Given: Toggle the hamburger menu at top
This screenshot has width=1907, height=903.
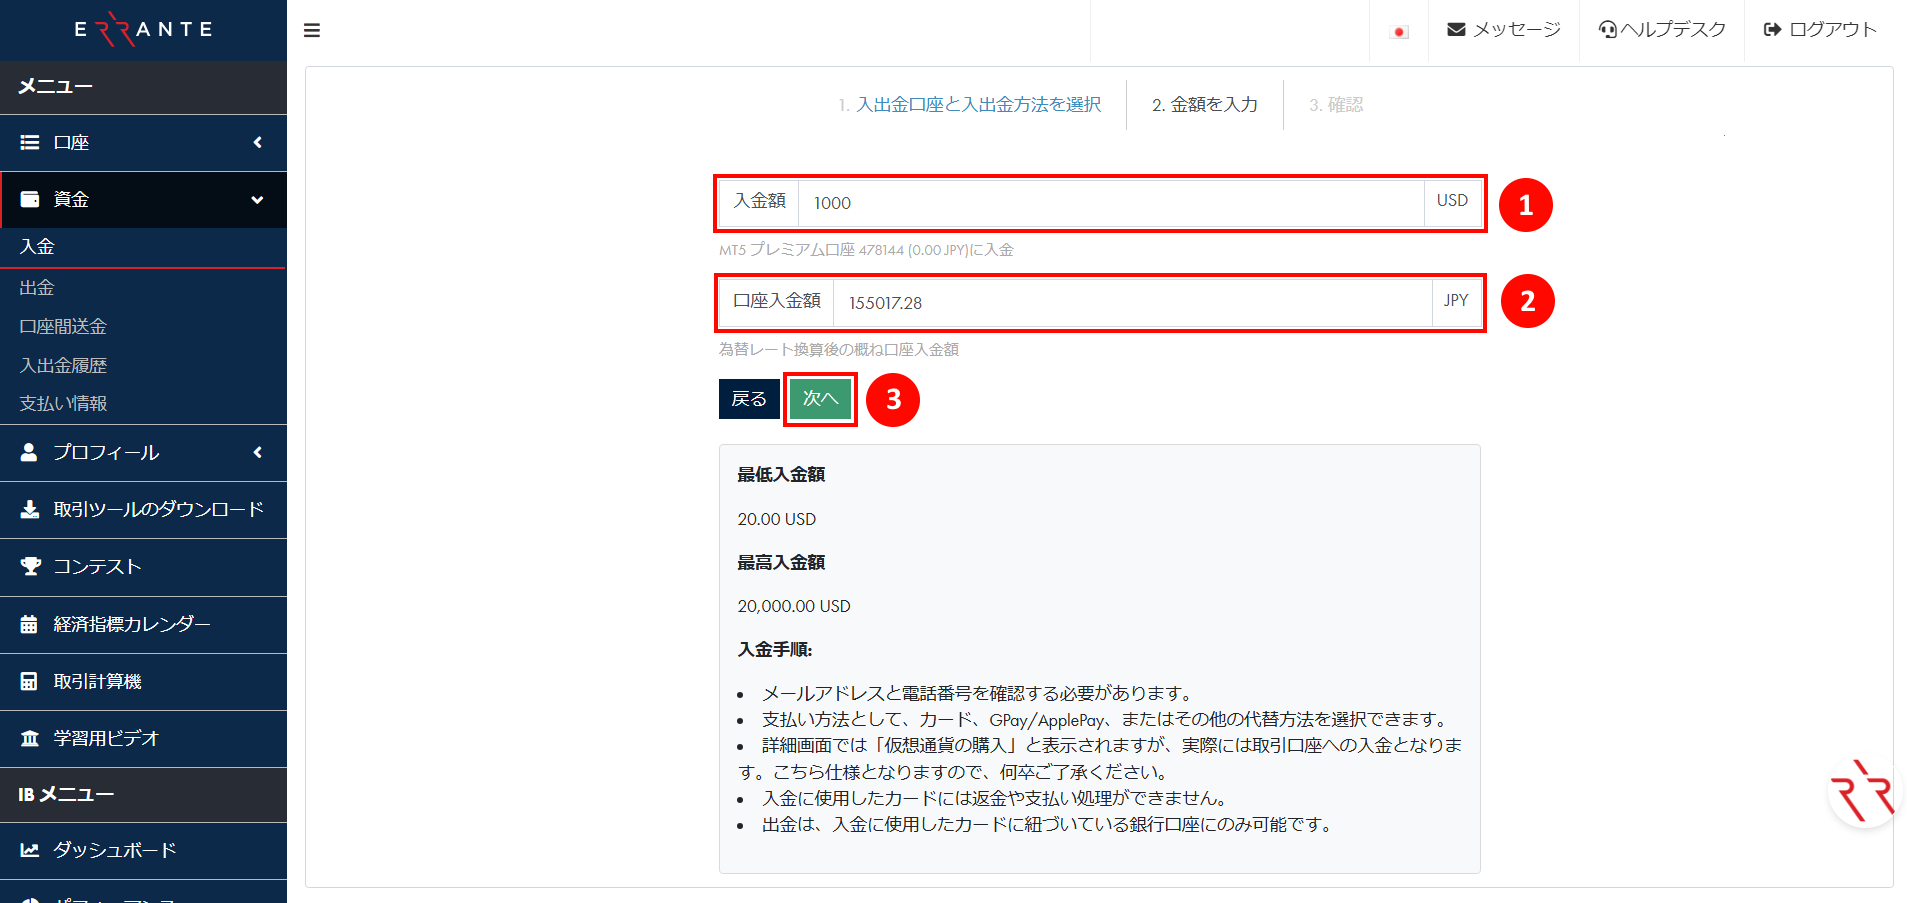Looking at the screenshot, I should [311, 30].
